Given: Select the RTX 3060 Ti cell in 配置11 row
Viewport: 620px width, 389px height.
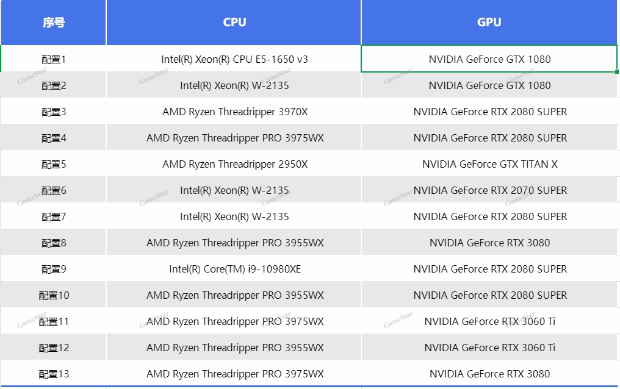Looking at the screenshot, I should [x=489, y=321].
